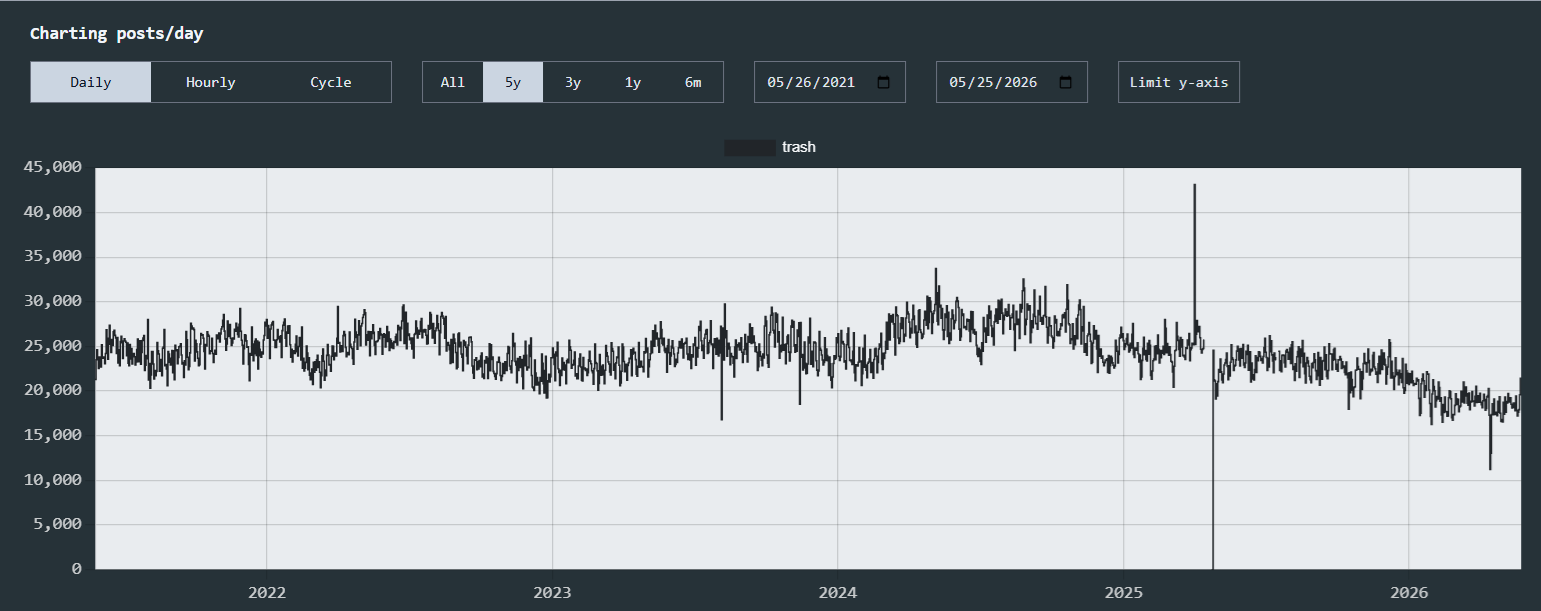The image size is (1541, 611).
Task: Click the trash legend label text
Action: (799, 147)
